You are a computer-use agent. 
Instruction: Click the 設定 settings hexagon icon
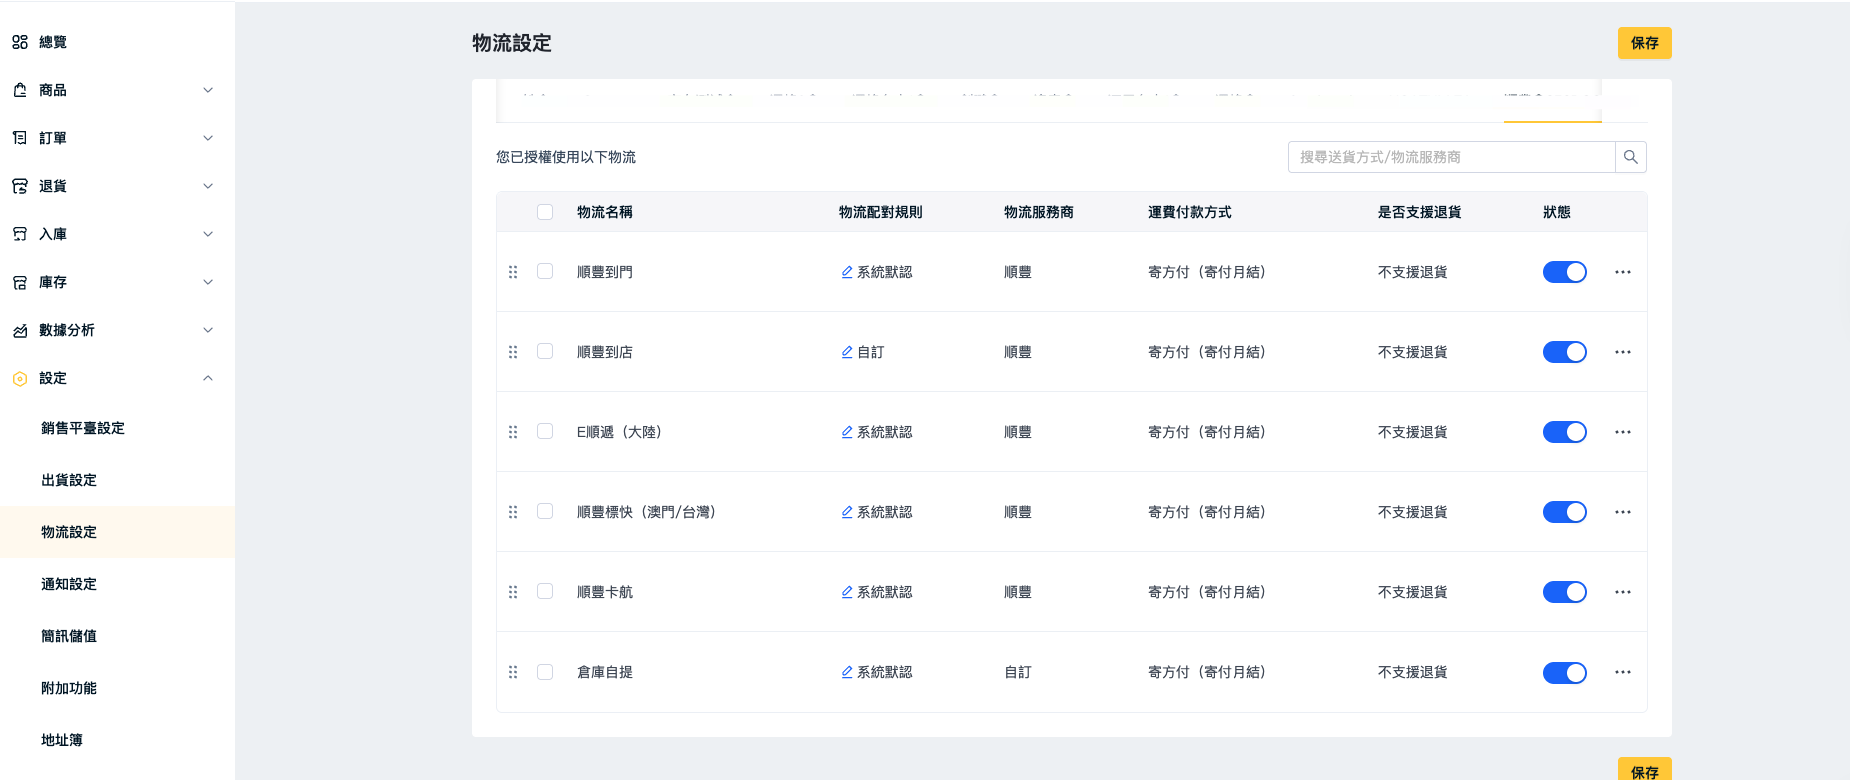coord(20,378)
